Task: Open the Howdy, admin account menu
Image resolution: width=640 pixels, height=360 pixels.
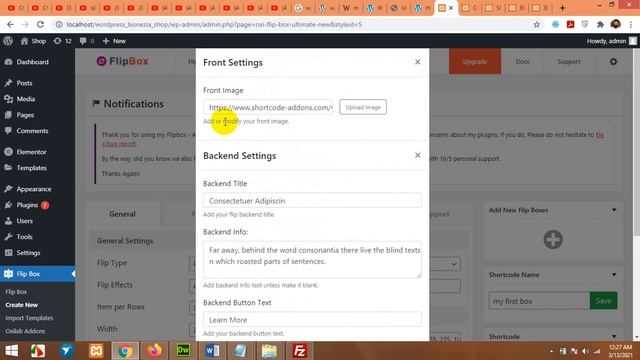Action: [x=611, y=41]
